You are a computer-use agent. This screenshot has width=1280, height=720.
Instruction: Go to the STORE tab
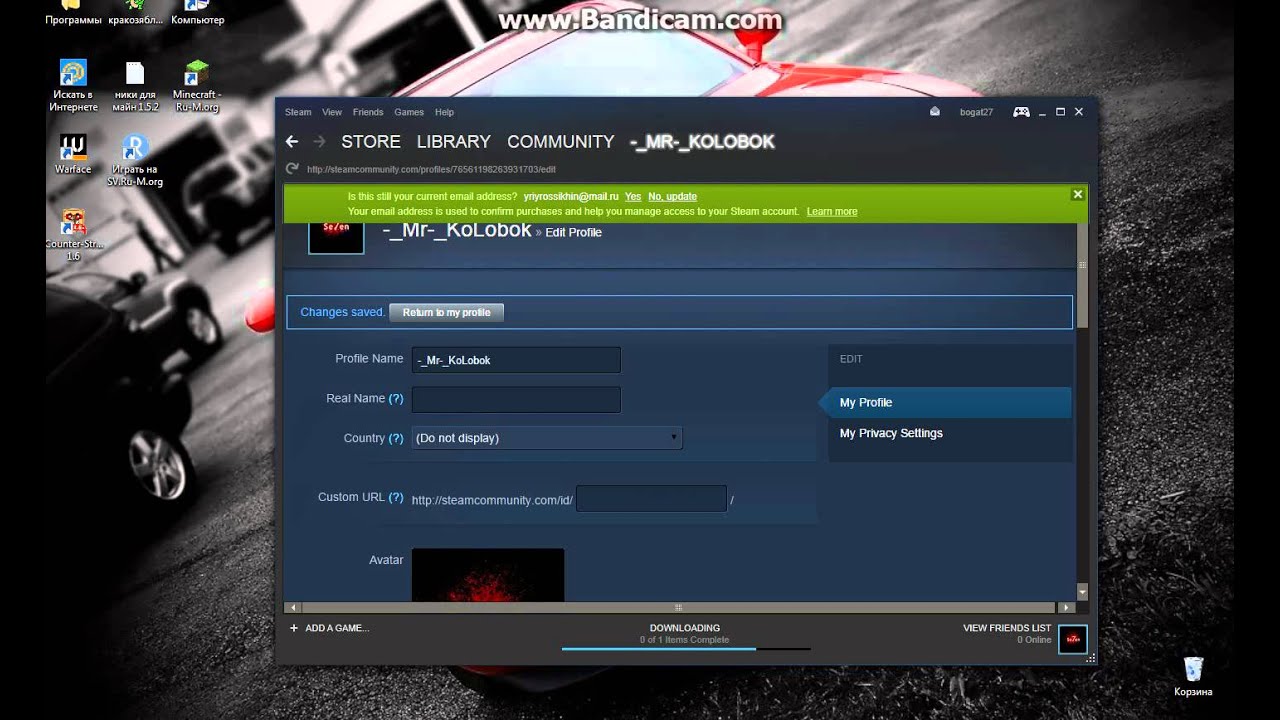click(x=371, y=142)
